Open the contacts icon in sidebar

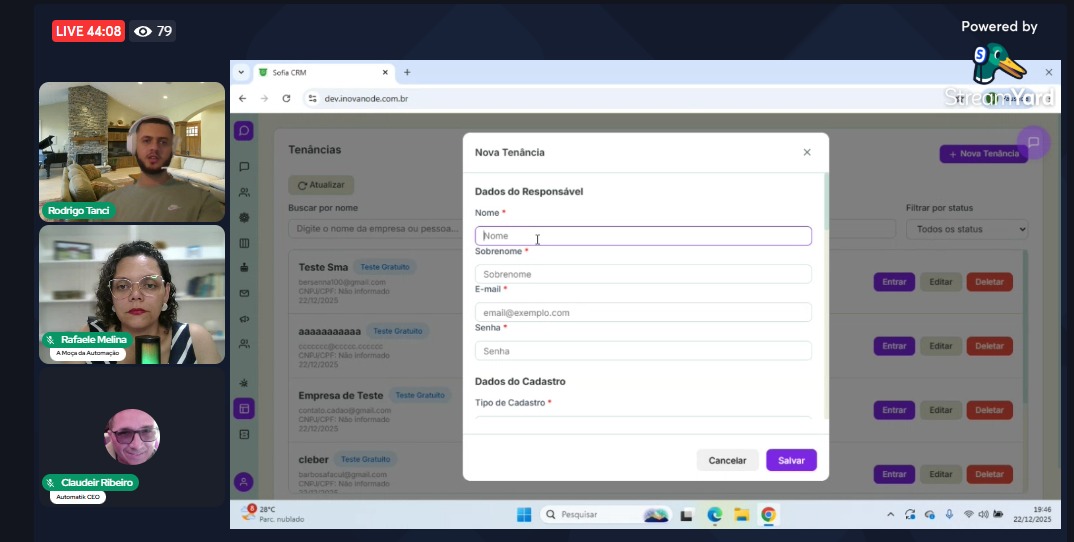point(244,192)
